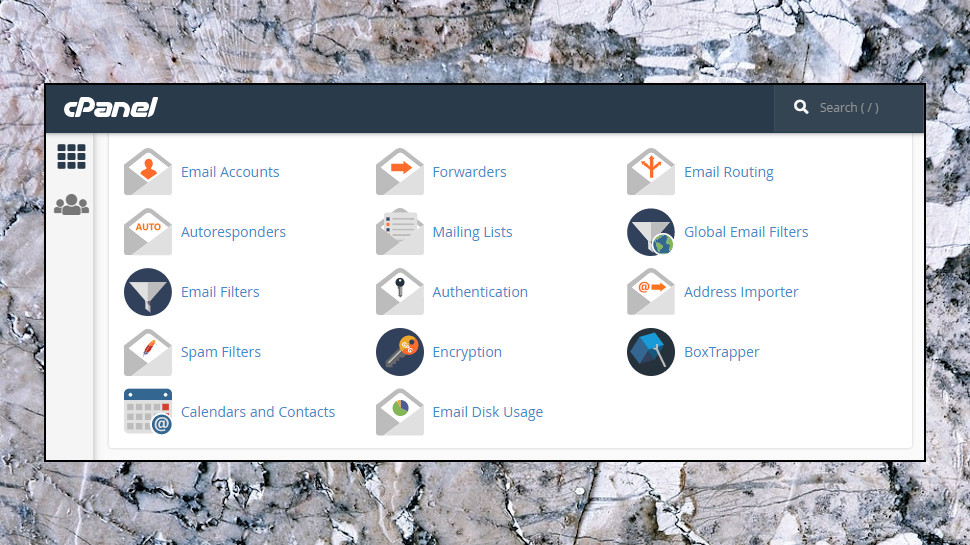Click the Email Accounts envelope icon
This screenshot has width=970, height=545.
pyautogui.click(x=148, y=171)
